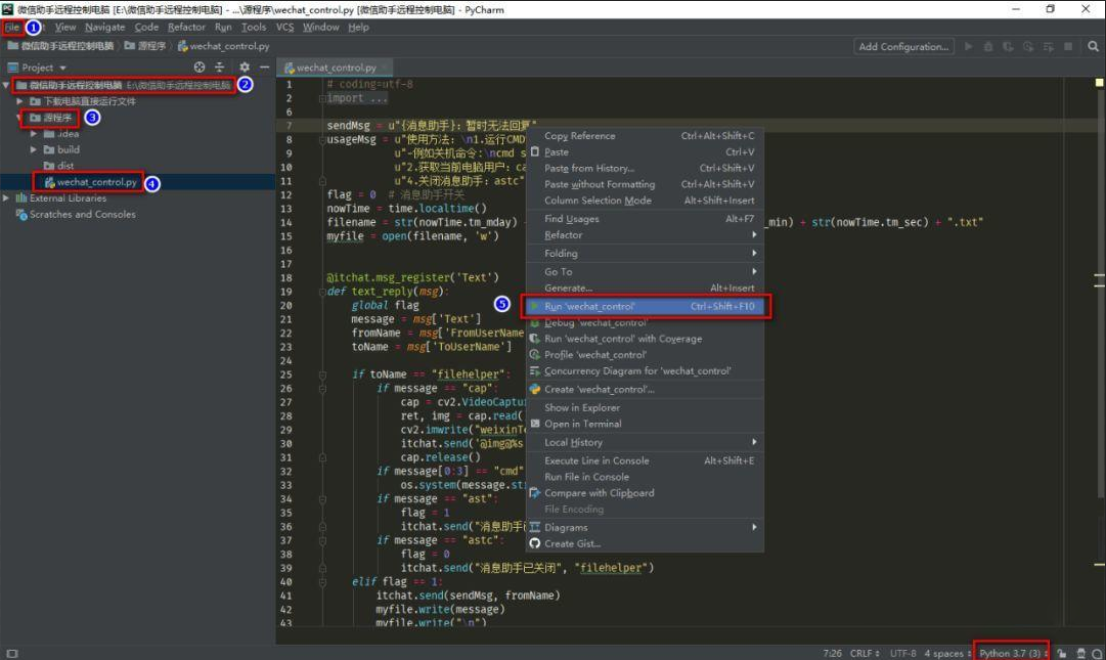Expand the .idea folder arrow
Screen dimensions: 1106x660
pyautogui.click(x=33, y=133)
